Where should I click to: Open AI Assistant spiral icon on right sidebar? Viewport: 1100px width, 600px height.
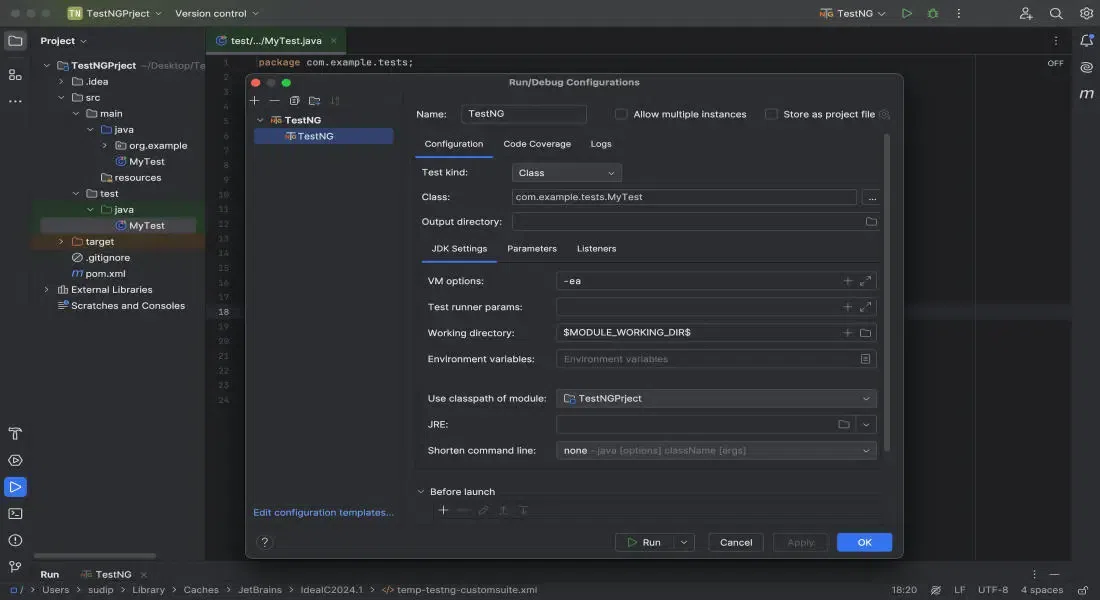click(x=1086, y=67)
